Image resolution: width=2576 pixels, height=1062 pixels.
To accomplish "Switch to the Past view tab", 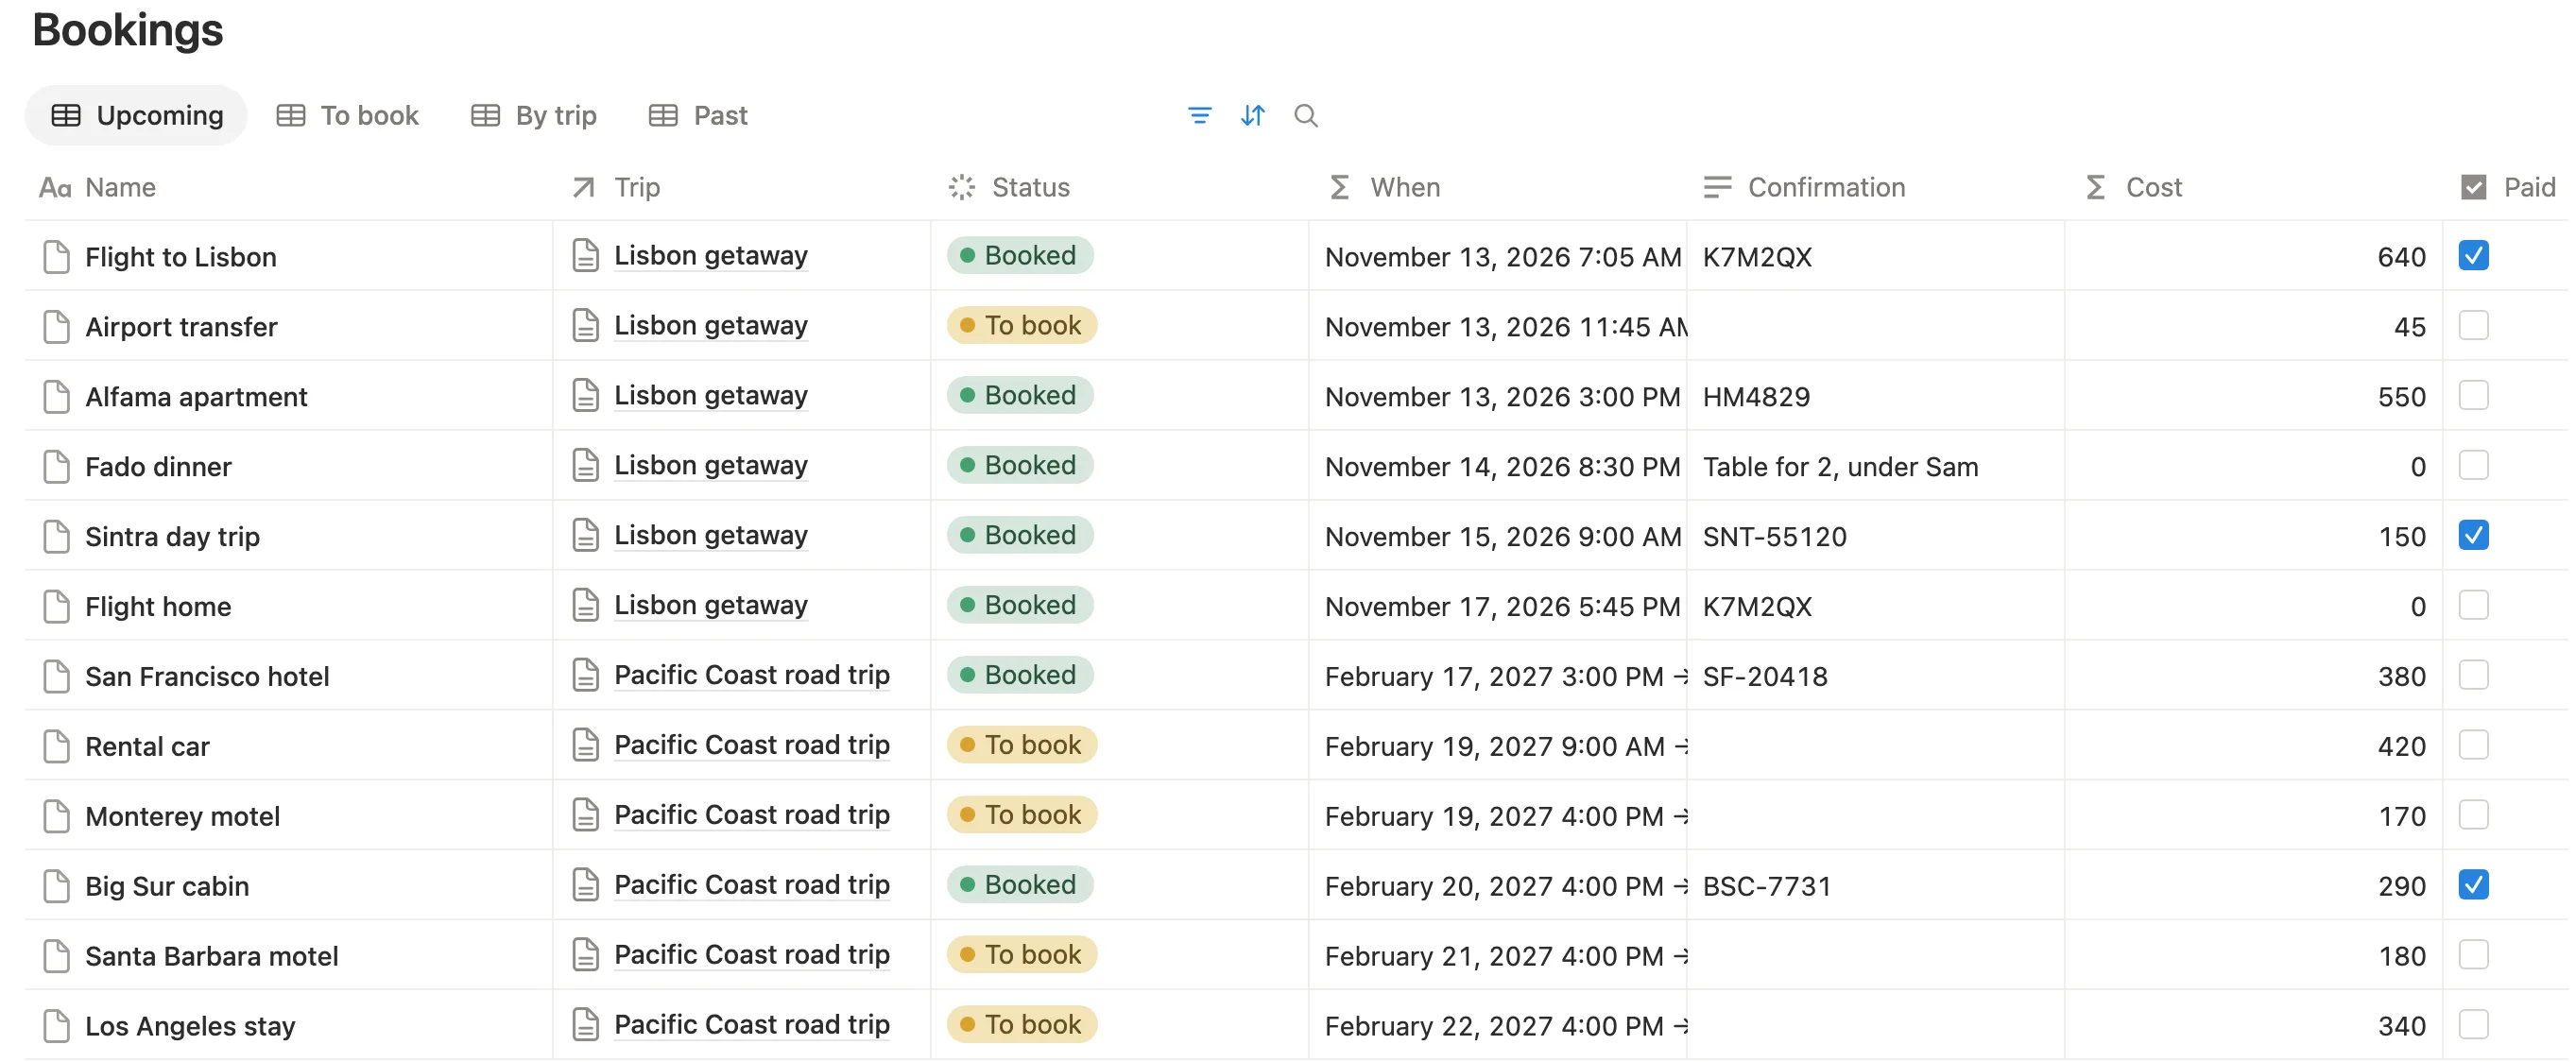I will (698, 116).
